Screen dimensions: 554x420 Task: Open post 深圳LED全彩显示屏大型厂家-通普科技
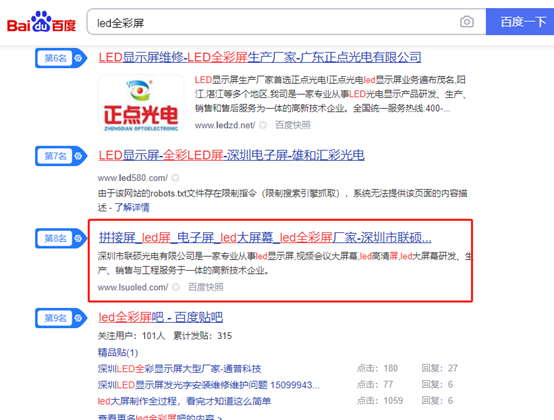coord(179,369)
